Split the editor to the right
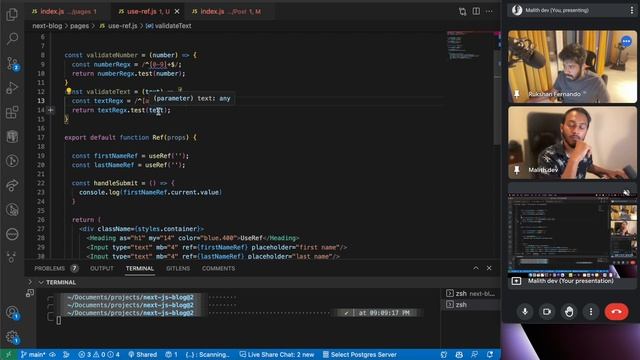The width and height of the screenshot is (640, 360). (x=476, y=11)
